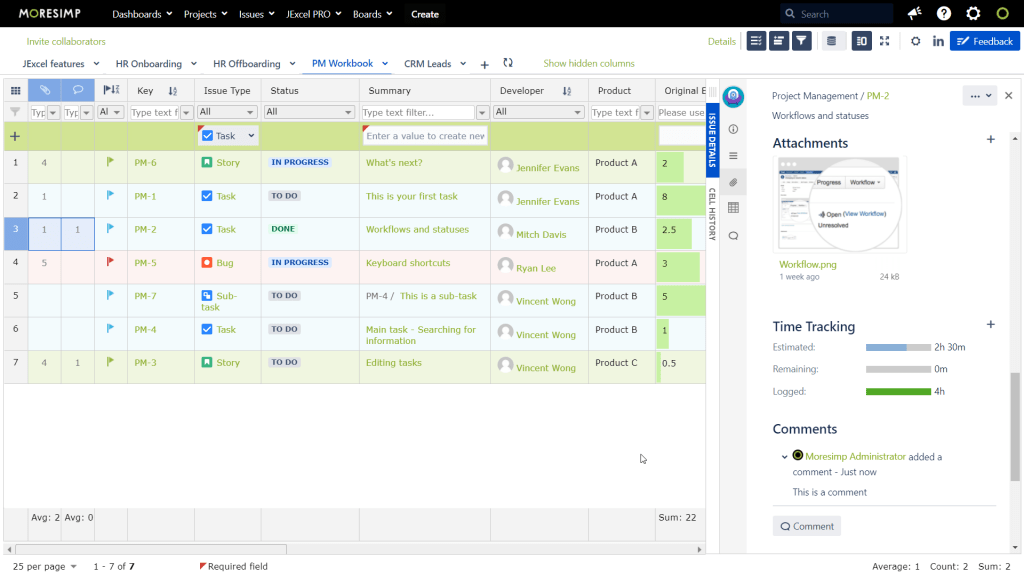Click the refresh icon next to the workbook tabs
This screenshot has height=576, width=1024.
[x=508, y=62]
